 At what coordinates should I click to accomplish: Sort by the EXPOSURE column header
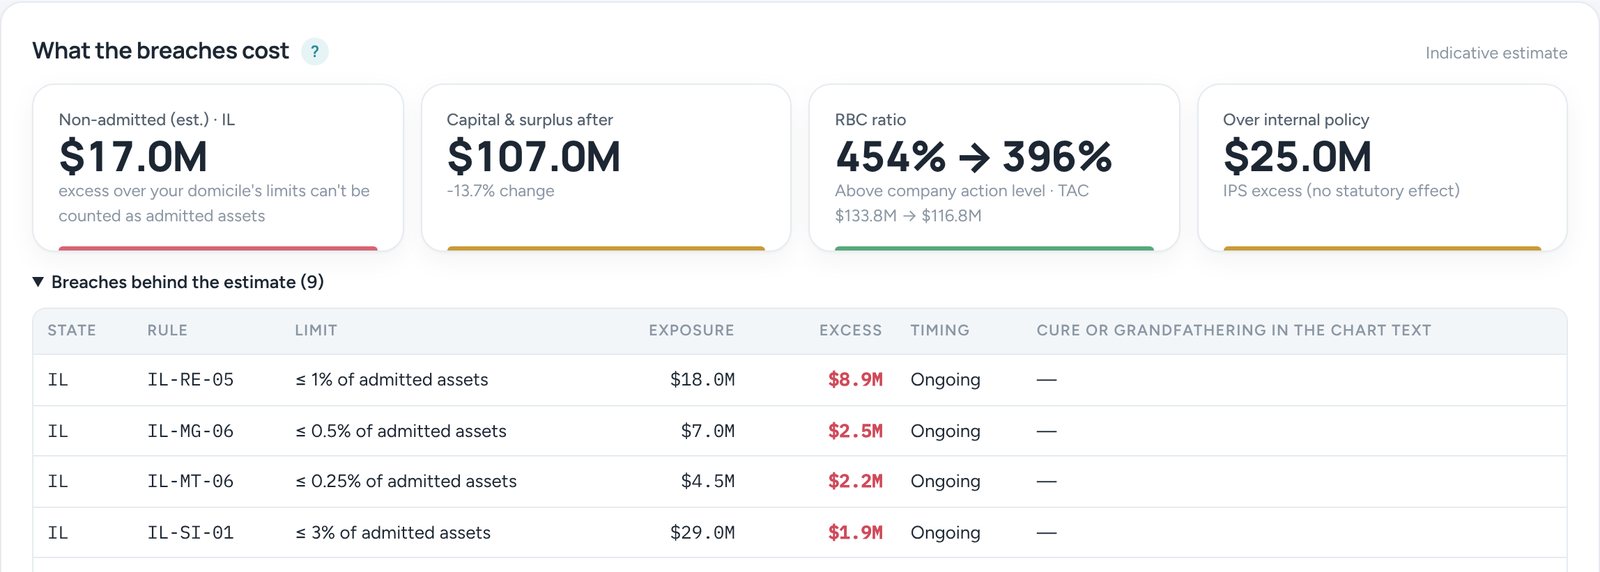691,330
